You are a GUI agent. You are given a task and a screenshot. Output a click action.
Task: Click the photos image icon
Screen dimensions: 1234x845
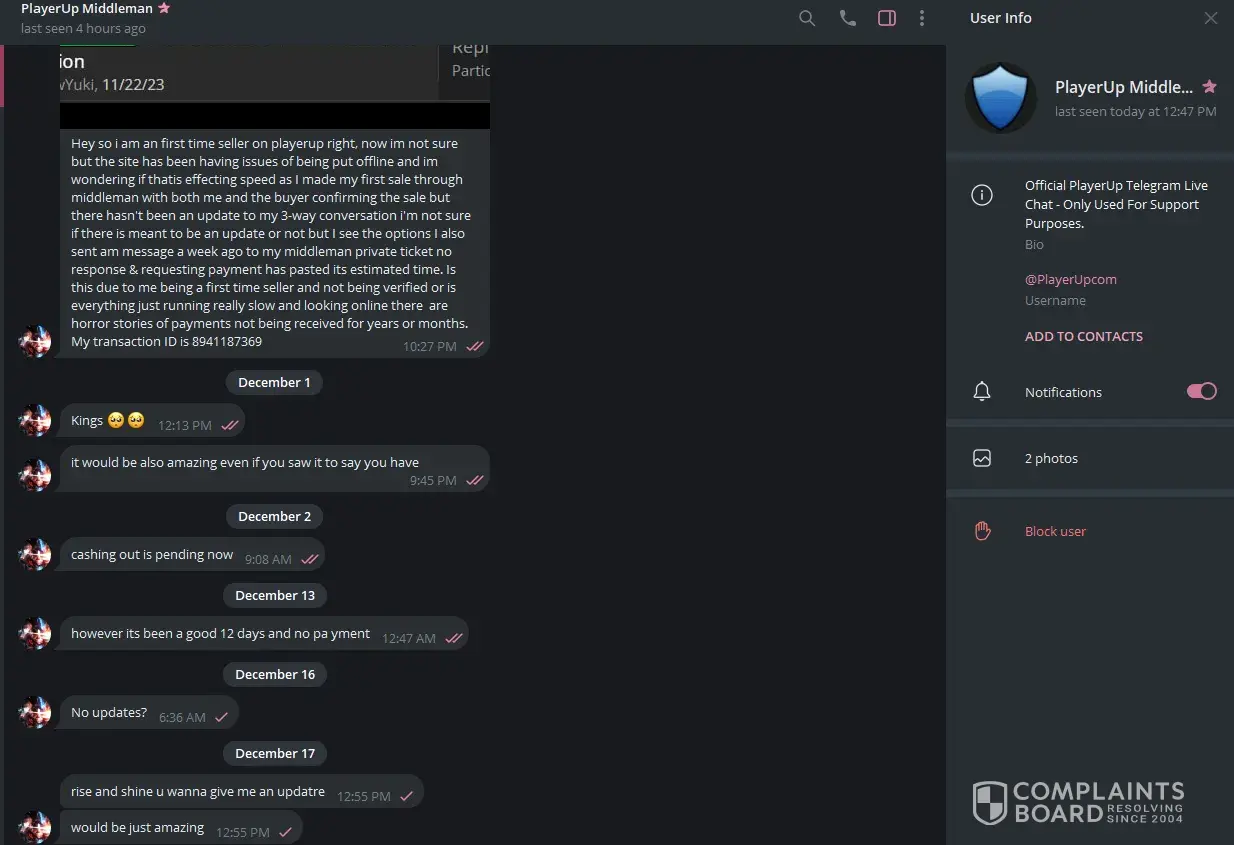point(982,458)
